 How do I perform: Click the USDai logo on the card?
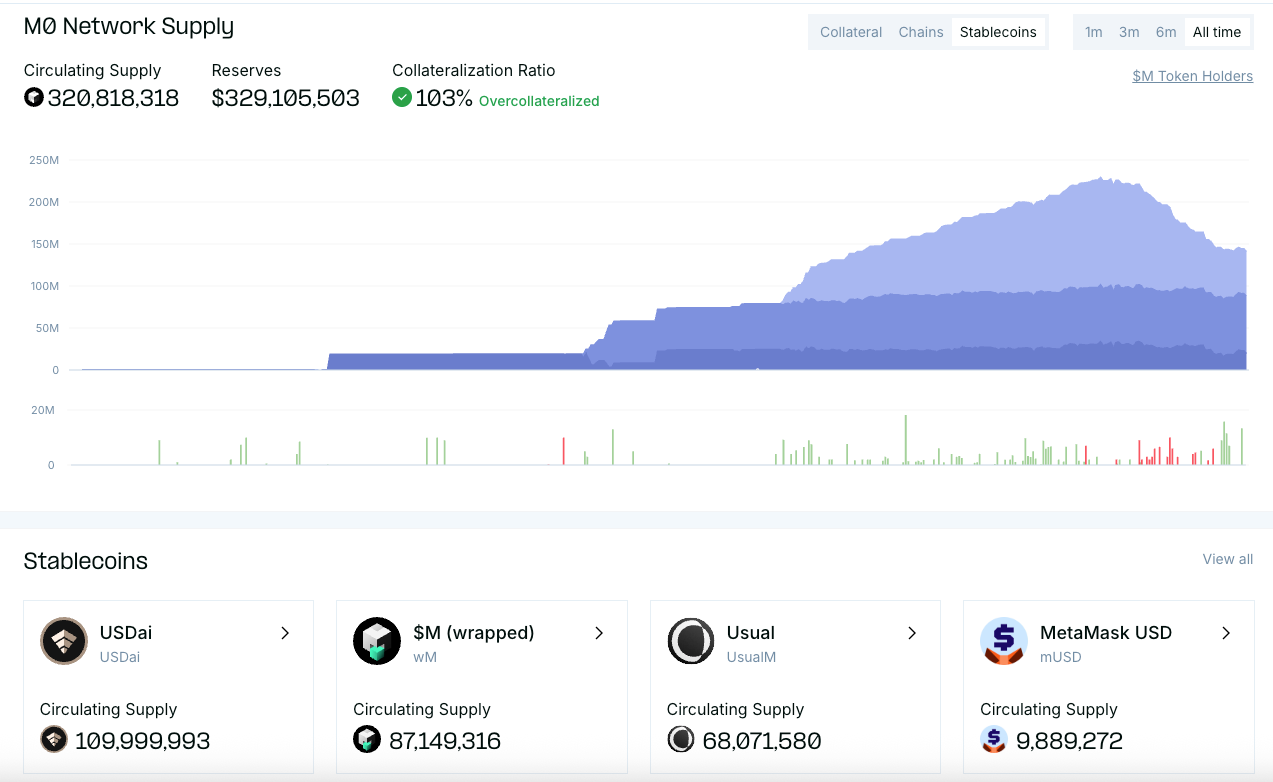[x=64, y=641]
